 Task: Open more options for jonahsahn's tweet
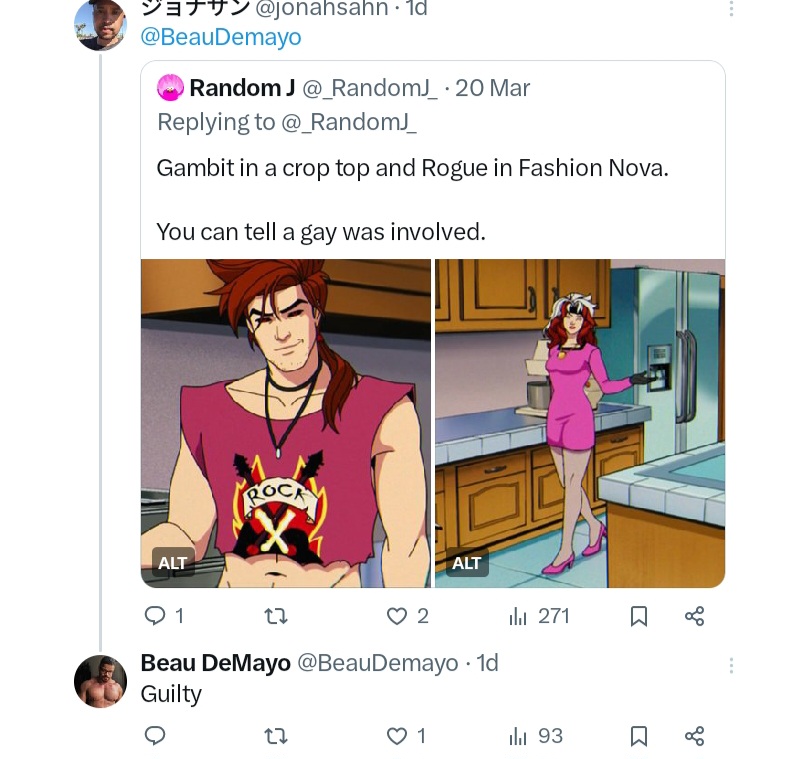731,9
